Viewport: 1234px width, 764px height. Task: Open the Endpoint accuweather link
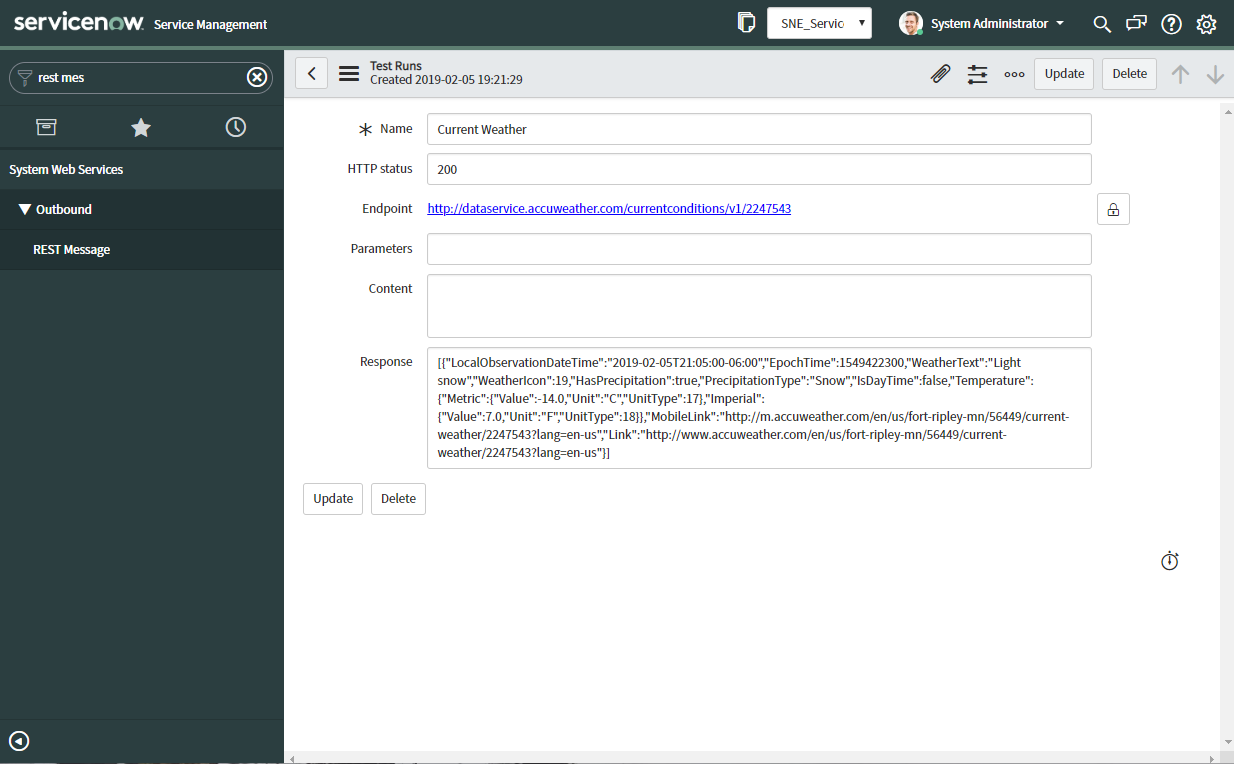pyautogui.click(x=608, y=208)
